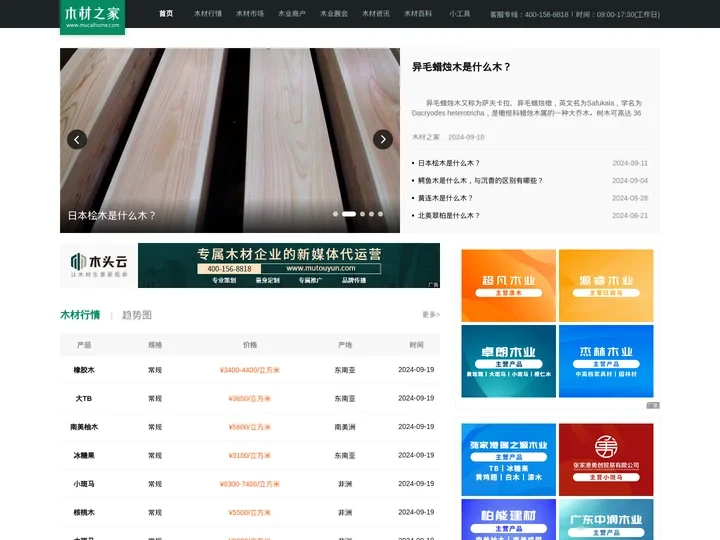Open the 广东中润木业 merchant tile

coord(606,519)
